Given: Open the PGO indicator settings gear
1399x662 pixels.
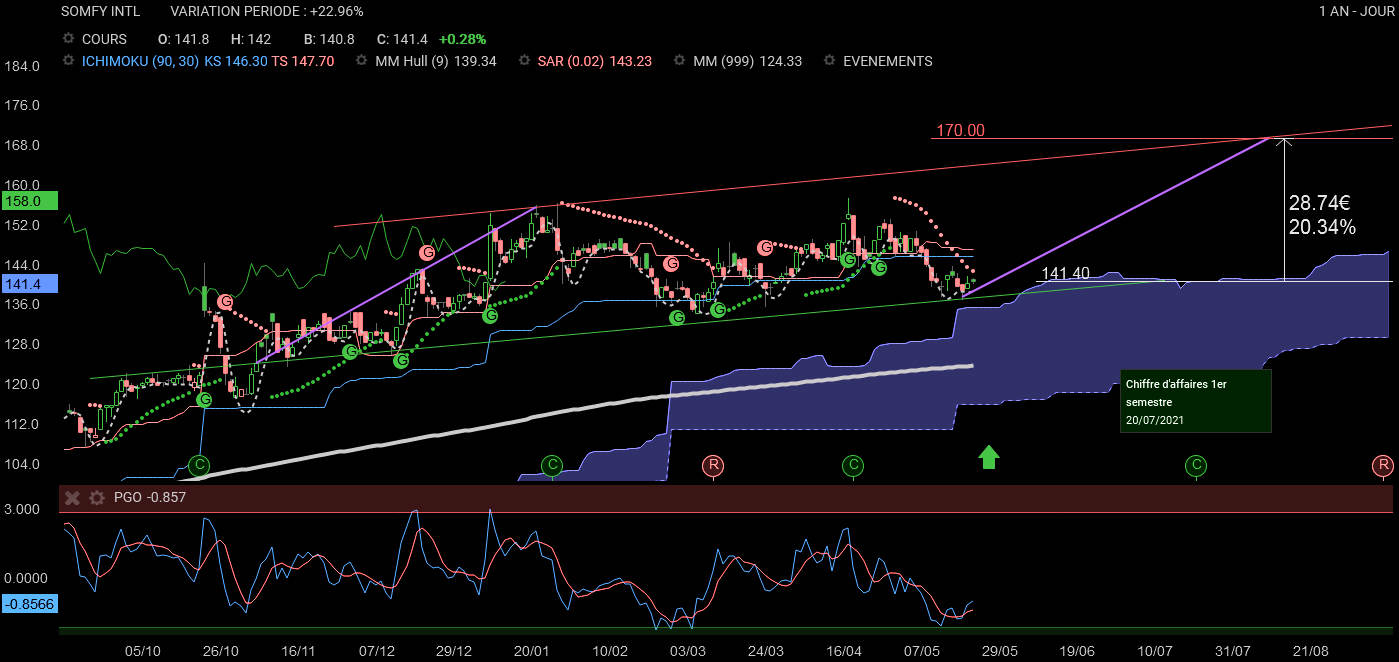Looking at the screenshot, I should pos(96,497).
